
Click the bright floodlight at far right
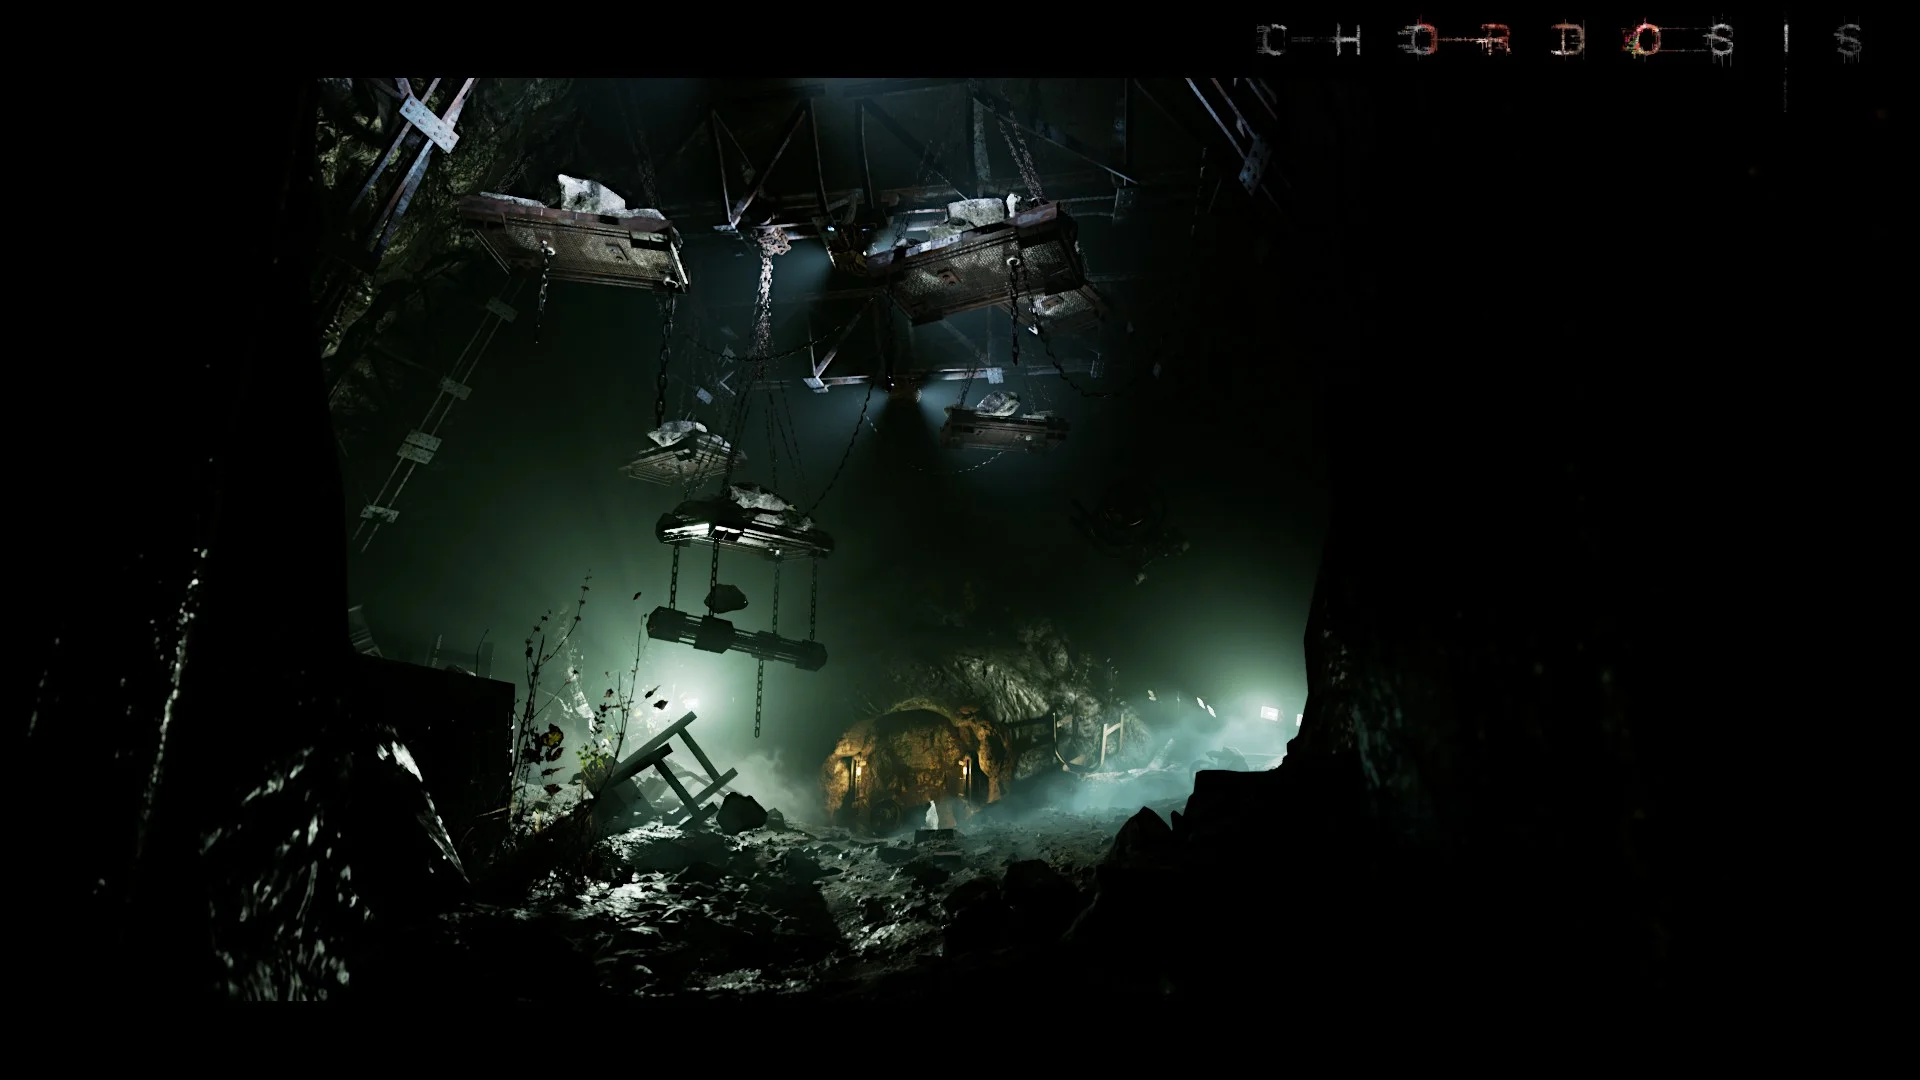pyautogui.click(x=1270, y=712)
